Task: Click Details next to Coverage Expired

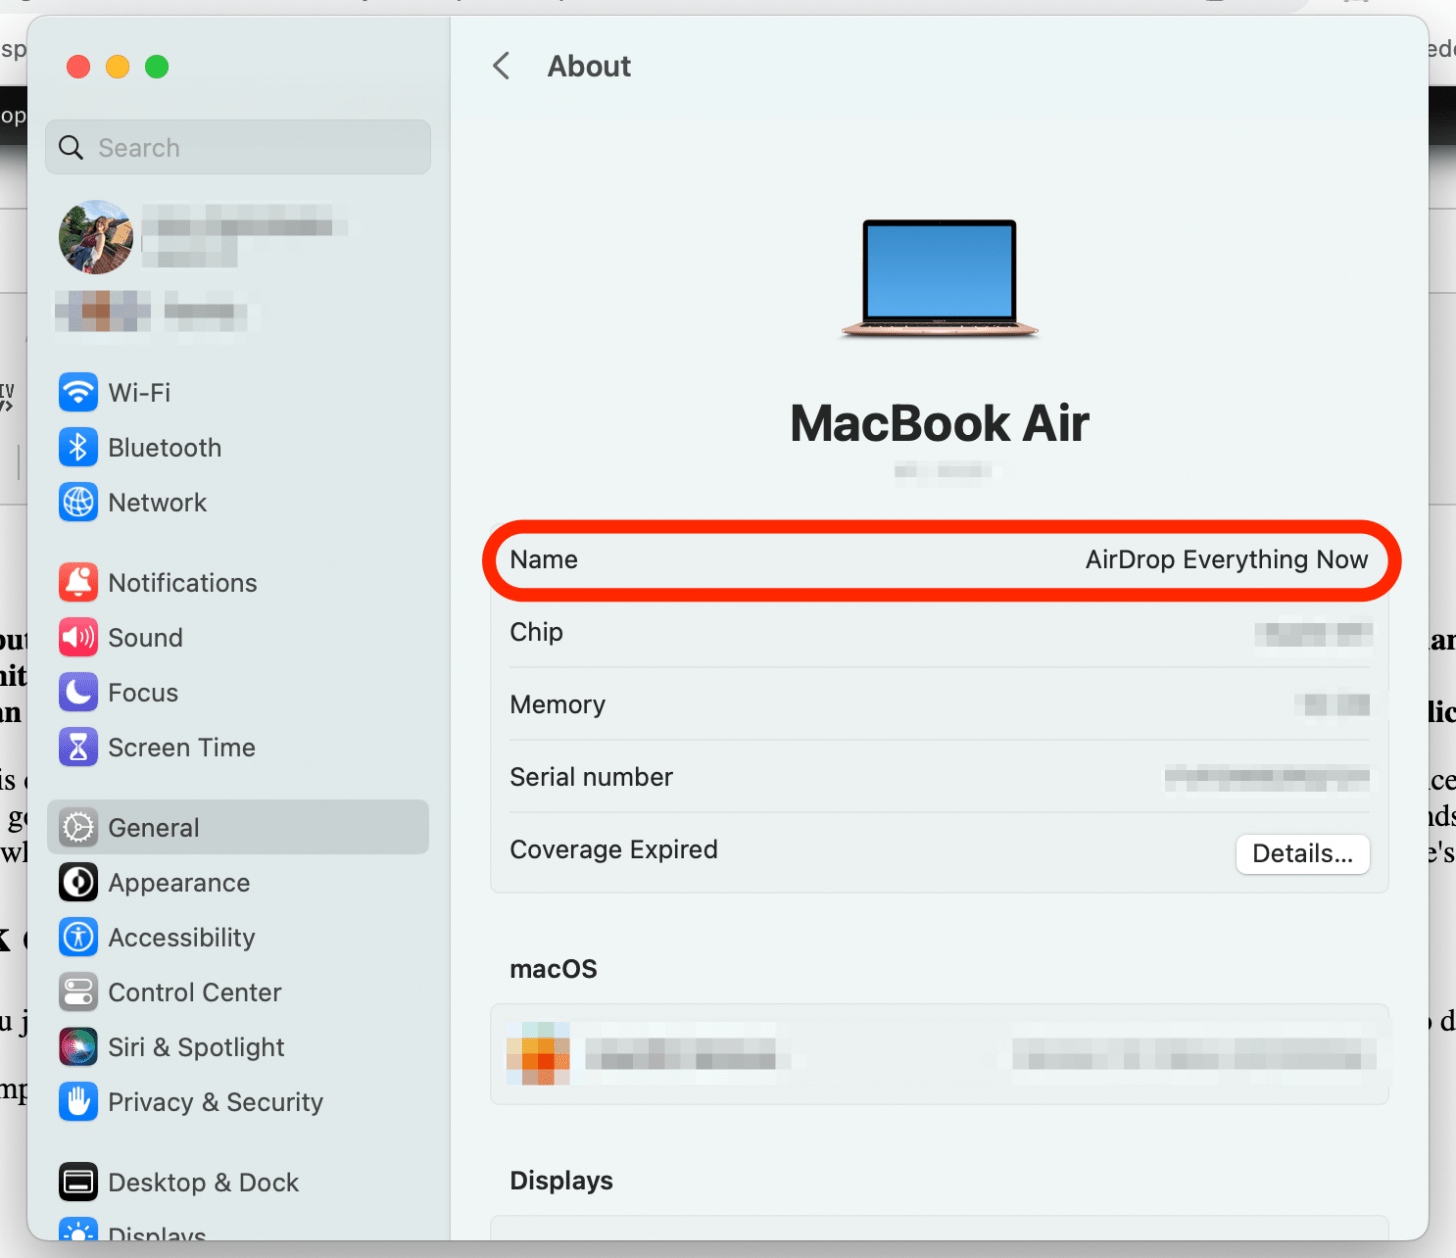Action: coord(1302,853)
